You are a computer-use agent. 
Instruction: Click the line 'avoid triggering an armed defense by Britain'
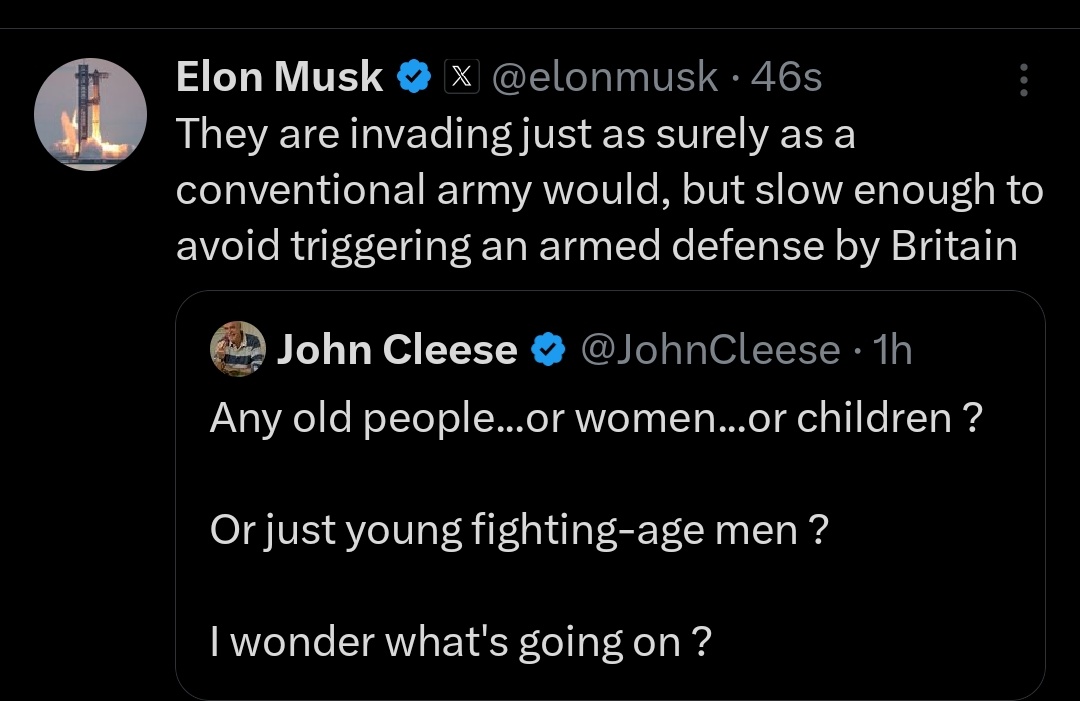(x=596, y=246)
